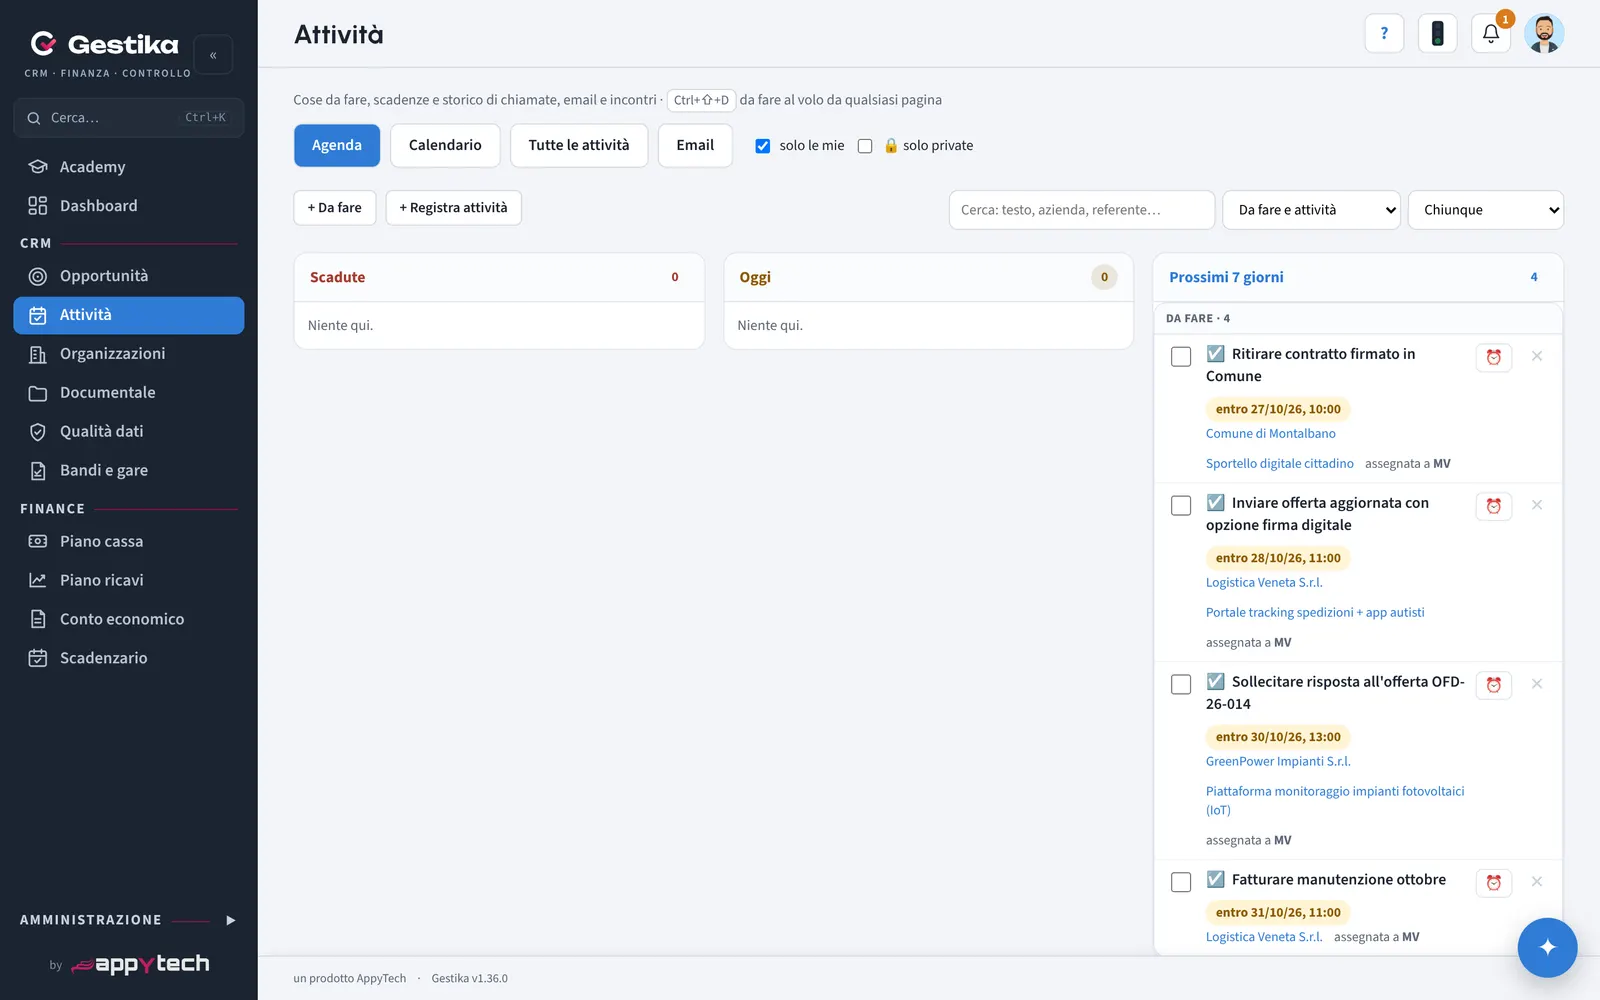Viewport: 1600px width, 1000px height.
Task: Check off Sollecitare risposta all'offerta task
Action: coord(1181,685)
